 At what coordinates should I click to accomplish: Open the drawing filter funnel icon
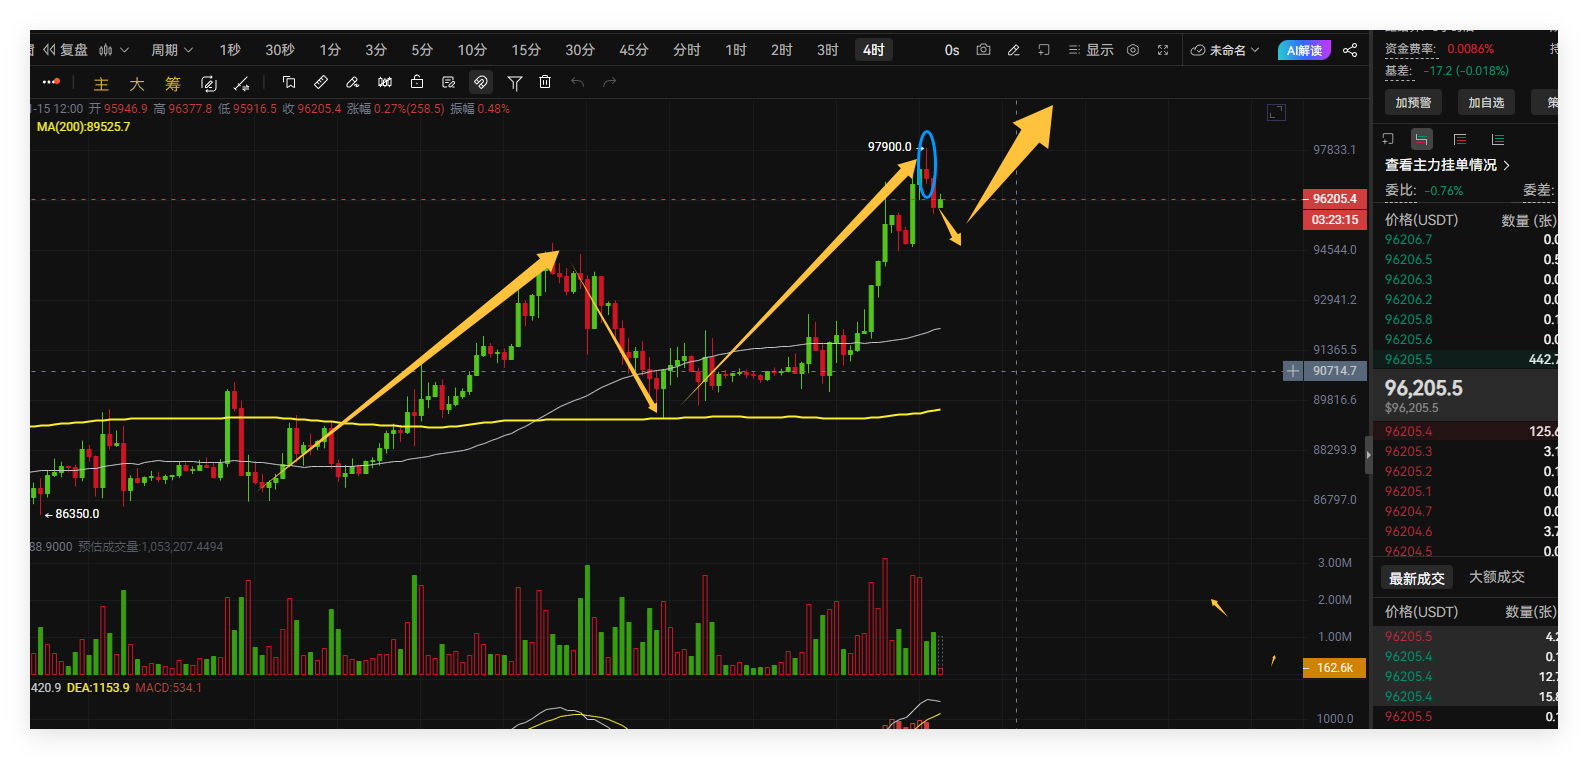[x=514, y=82]
